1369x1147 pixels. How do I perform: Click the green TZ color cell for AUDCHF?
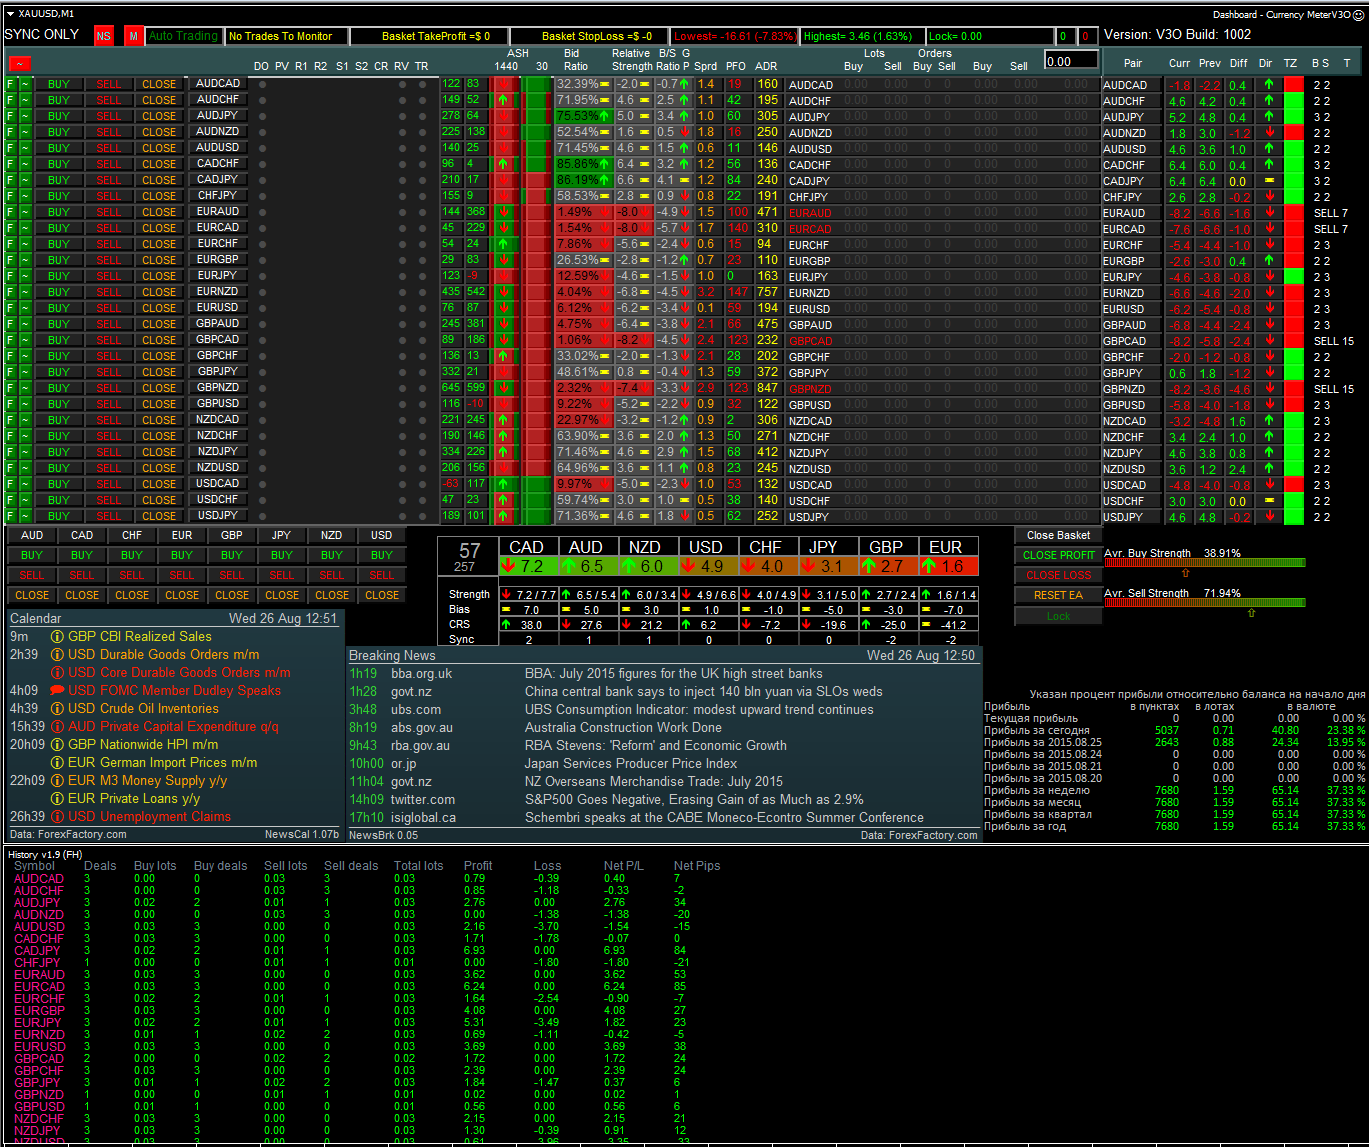1294,101
